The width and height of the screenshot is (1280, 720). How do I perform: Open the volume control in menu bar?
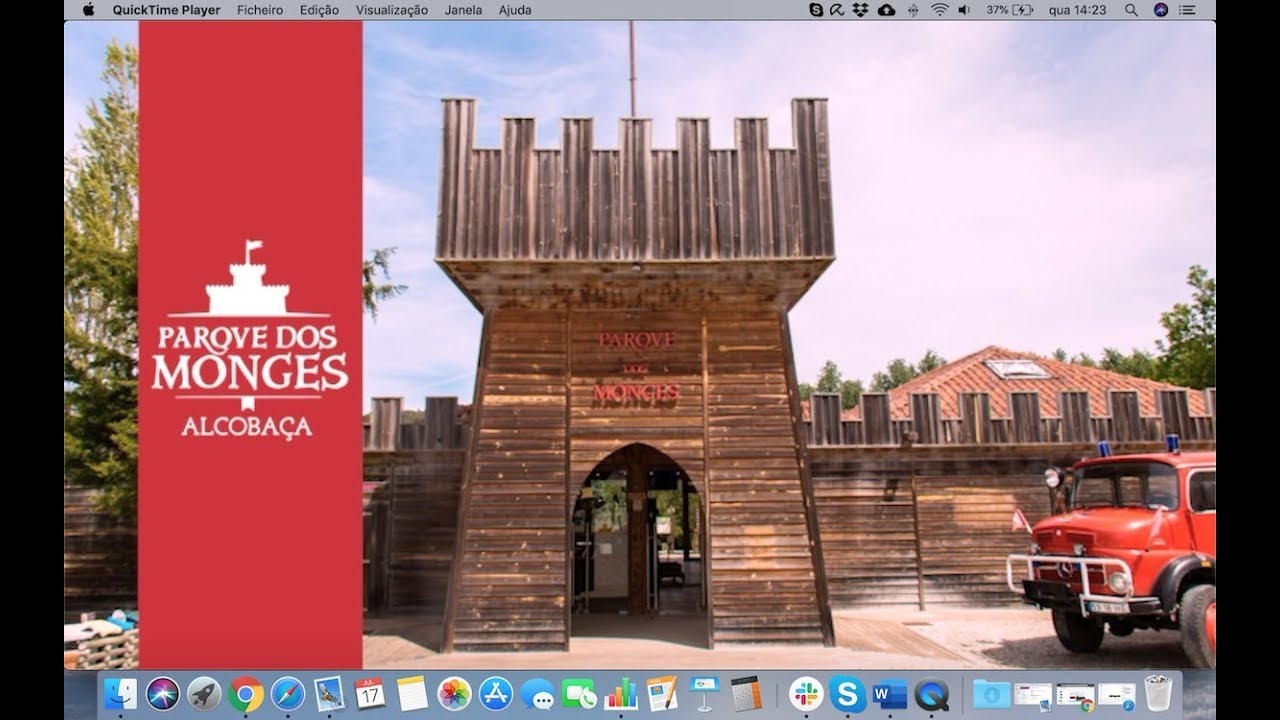[965, 10]
